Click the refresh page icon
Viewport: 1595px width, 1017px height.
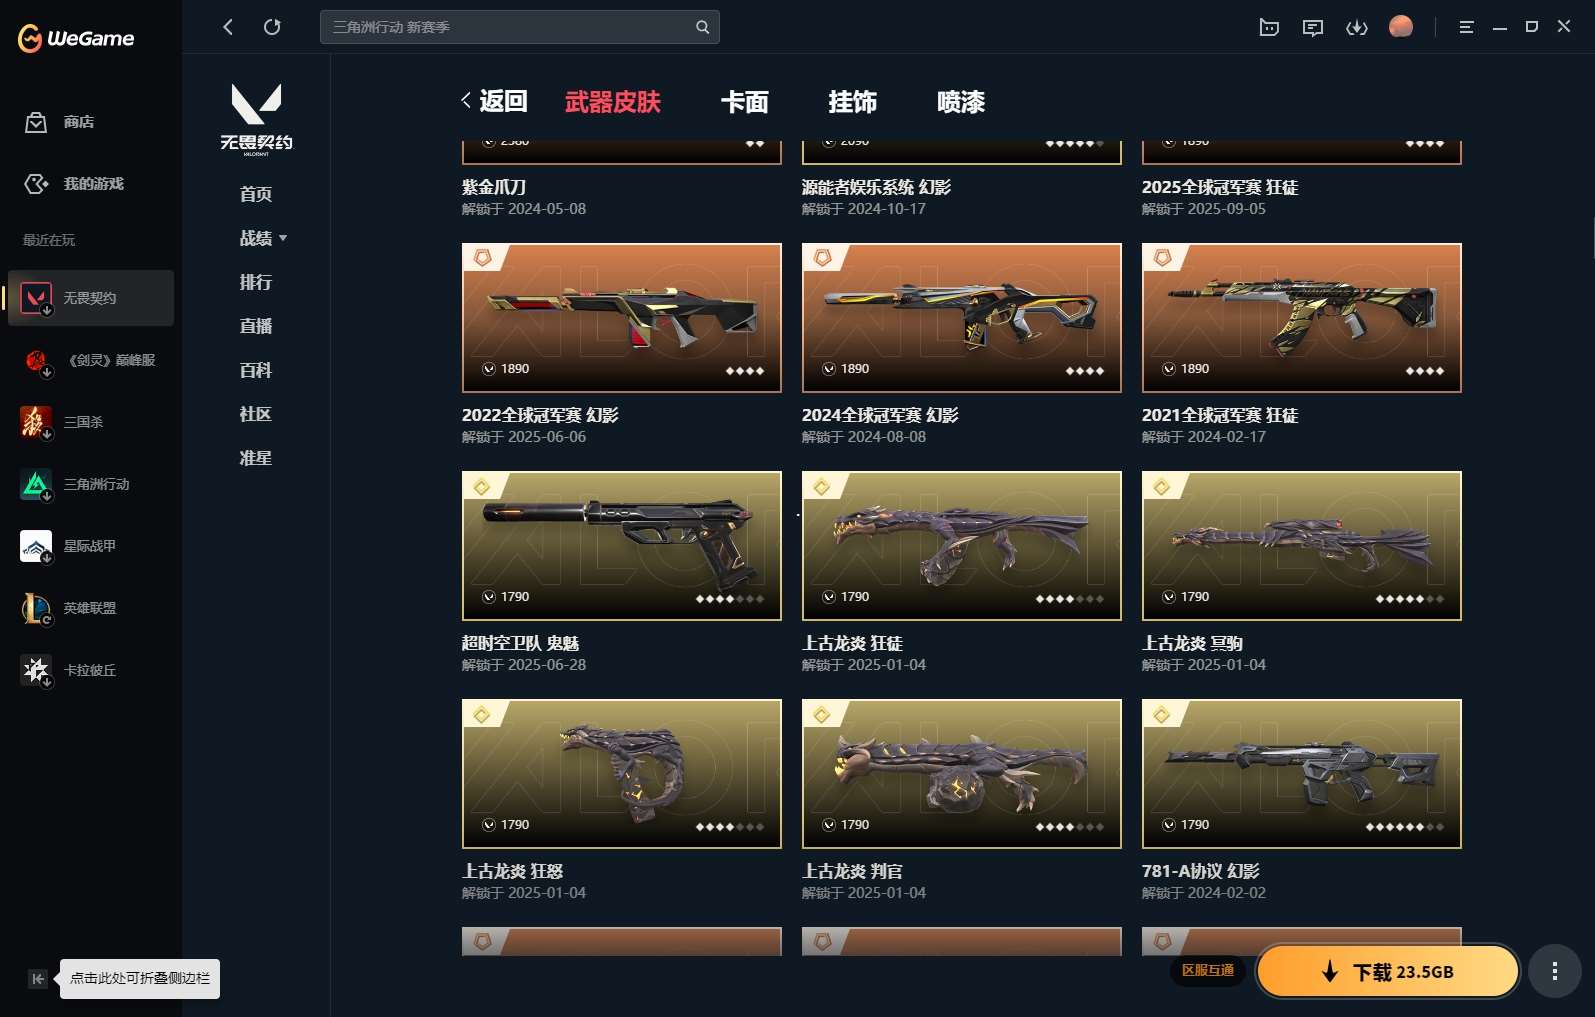(272, 27)
